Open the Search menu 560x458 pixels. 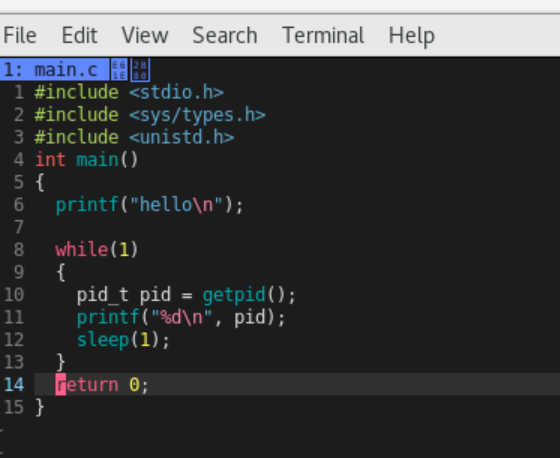pyautogui.click(x=225, y=35)
